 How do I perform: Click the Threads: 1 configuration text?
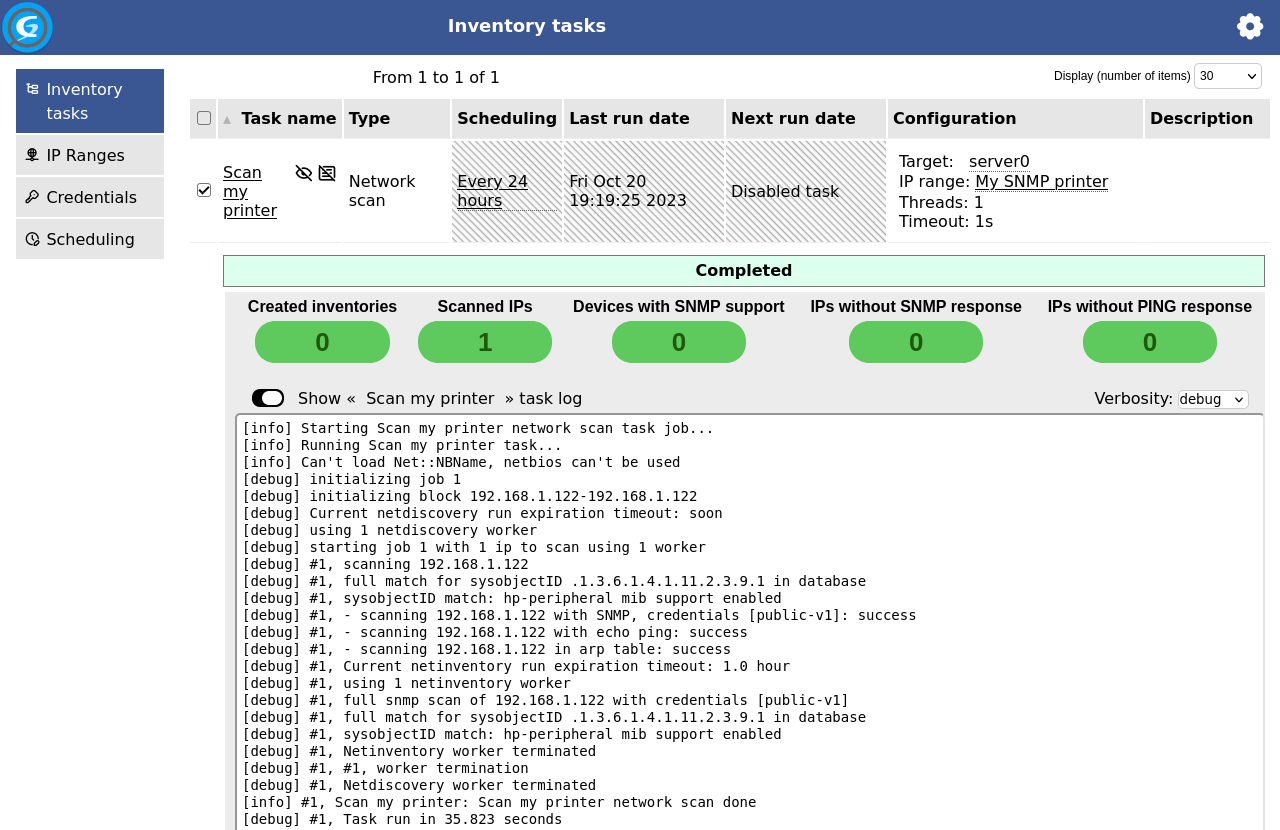click(941, 202)
